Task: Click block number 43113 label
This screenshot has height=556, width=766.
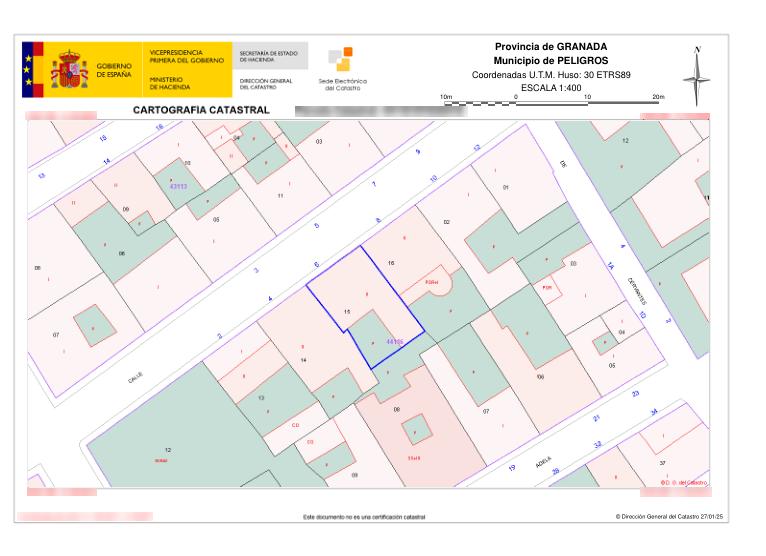Action: click(179, 186)
